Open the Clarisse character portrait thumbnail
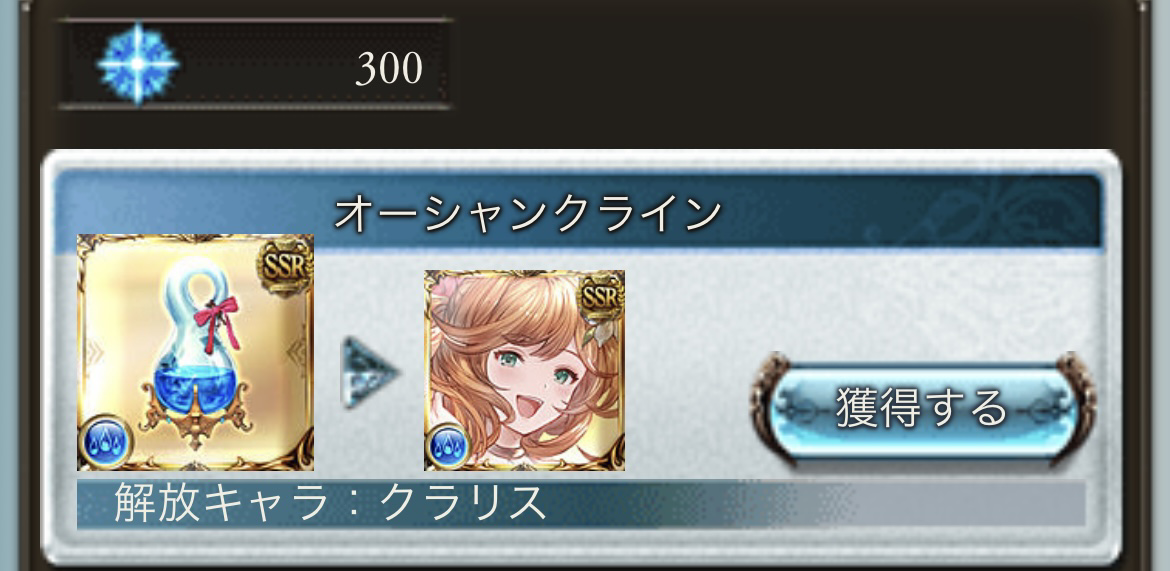Image resolution: width=1170 pixels, height=571 pixels. click(525, 370)
